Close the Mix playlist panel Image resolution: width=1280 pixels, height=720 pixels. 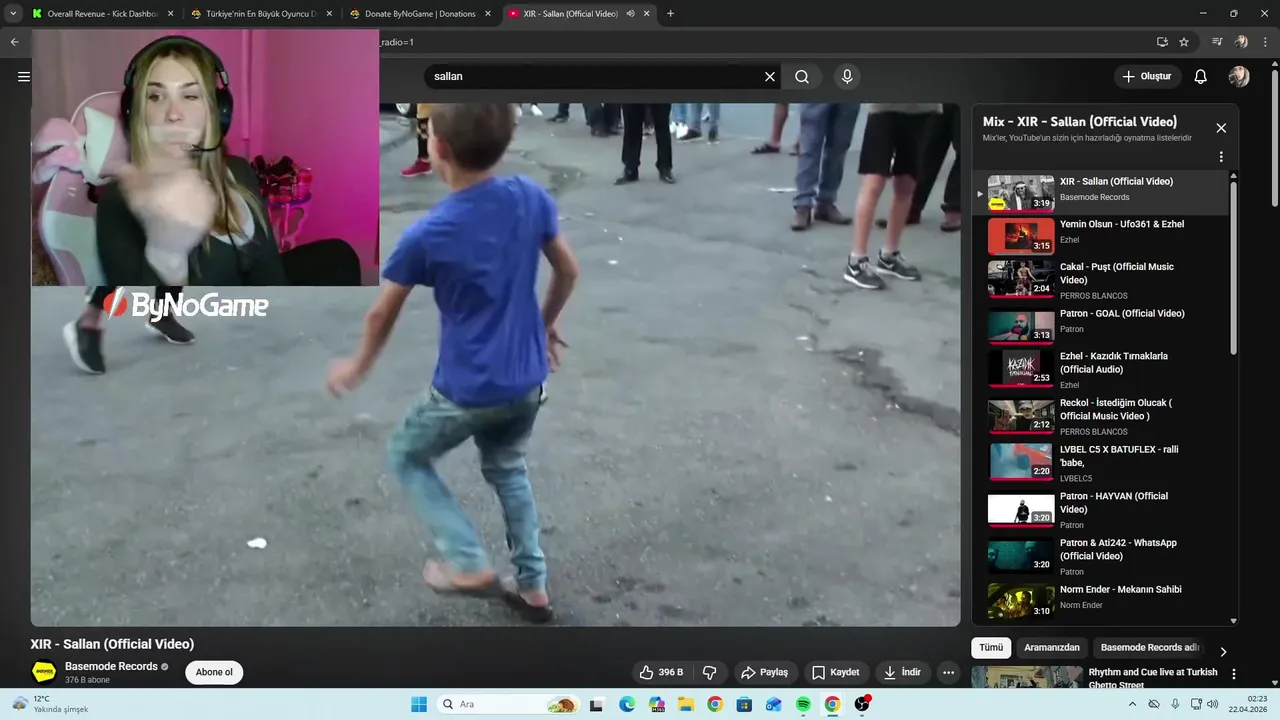(1221, 128)
